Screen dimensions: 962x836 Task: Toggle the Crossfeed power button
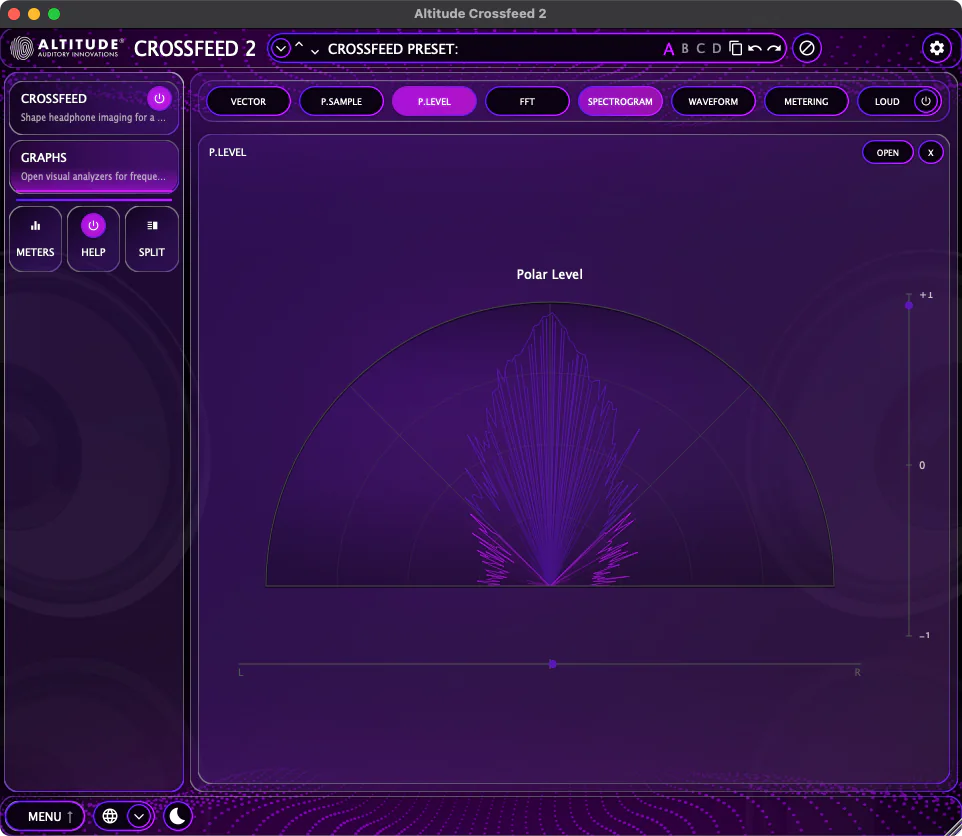pyautogui.click(x=159, y=98)
